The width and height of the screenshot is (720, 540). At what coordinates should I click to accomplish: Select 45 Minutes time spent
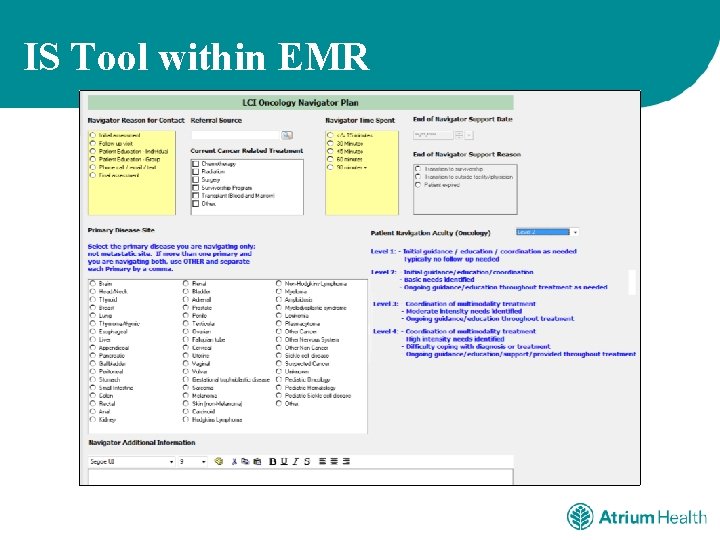coord(330,151)
